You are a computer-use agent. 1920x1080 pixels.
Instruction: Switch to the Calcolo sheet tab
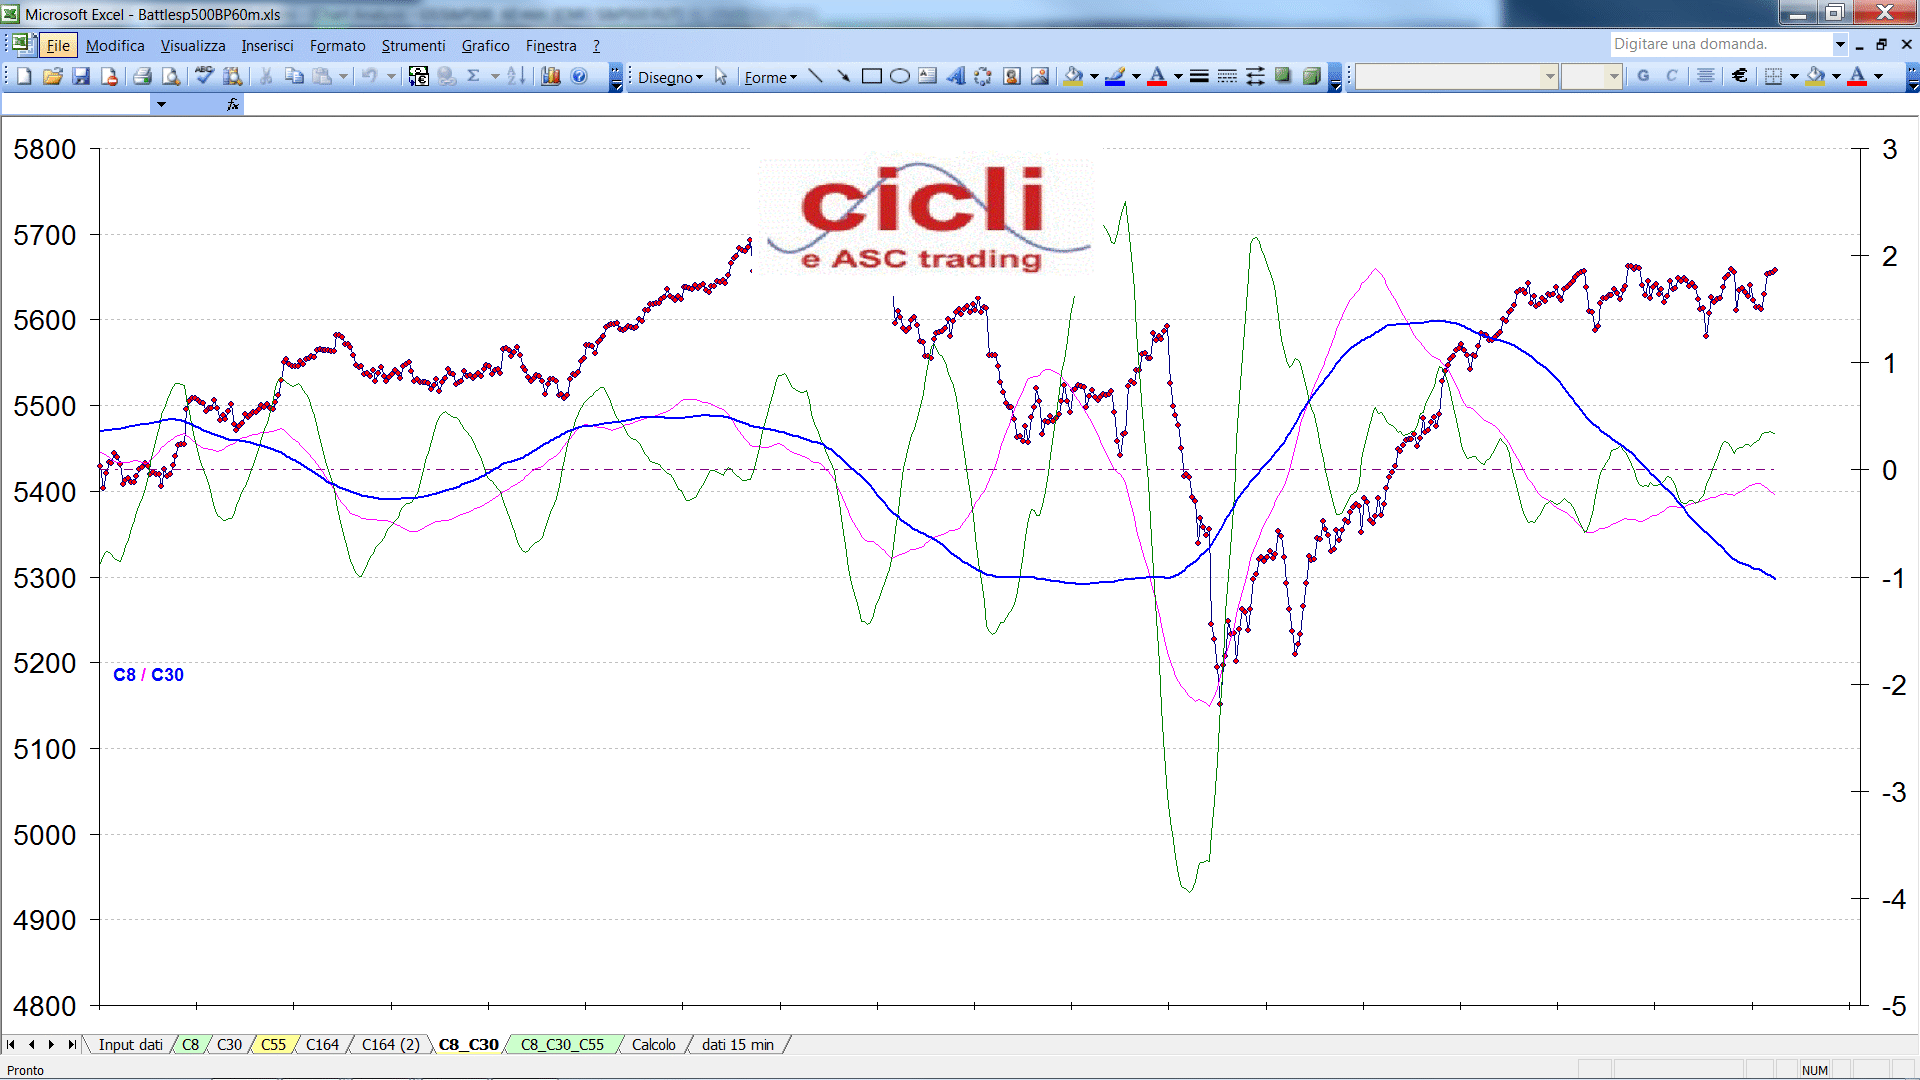[654, 1045]
